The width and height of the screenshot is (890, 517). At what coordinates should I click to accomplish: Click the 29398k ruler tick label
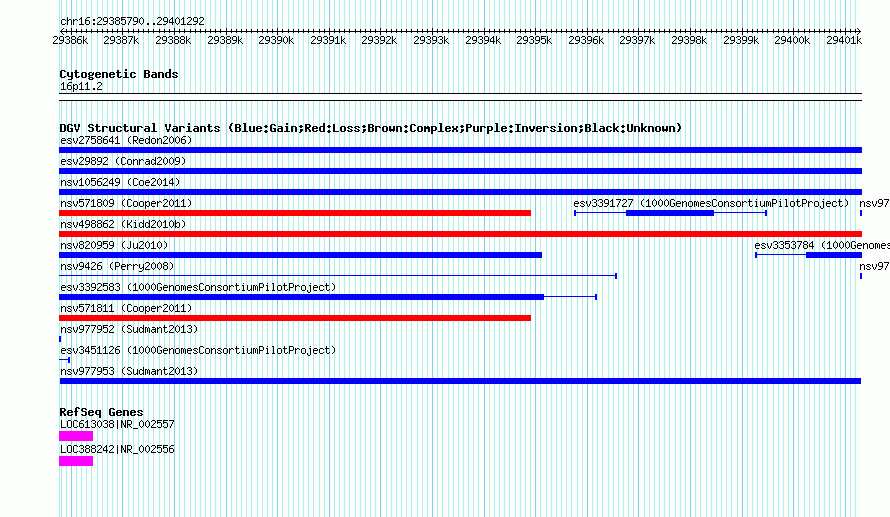pyautogui.click(x=689, y=40)
